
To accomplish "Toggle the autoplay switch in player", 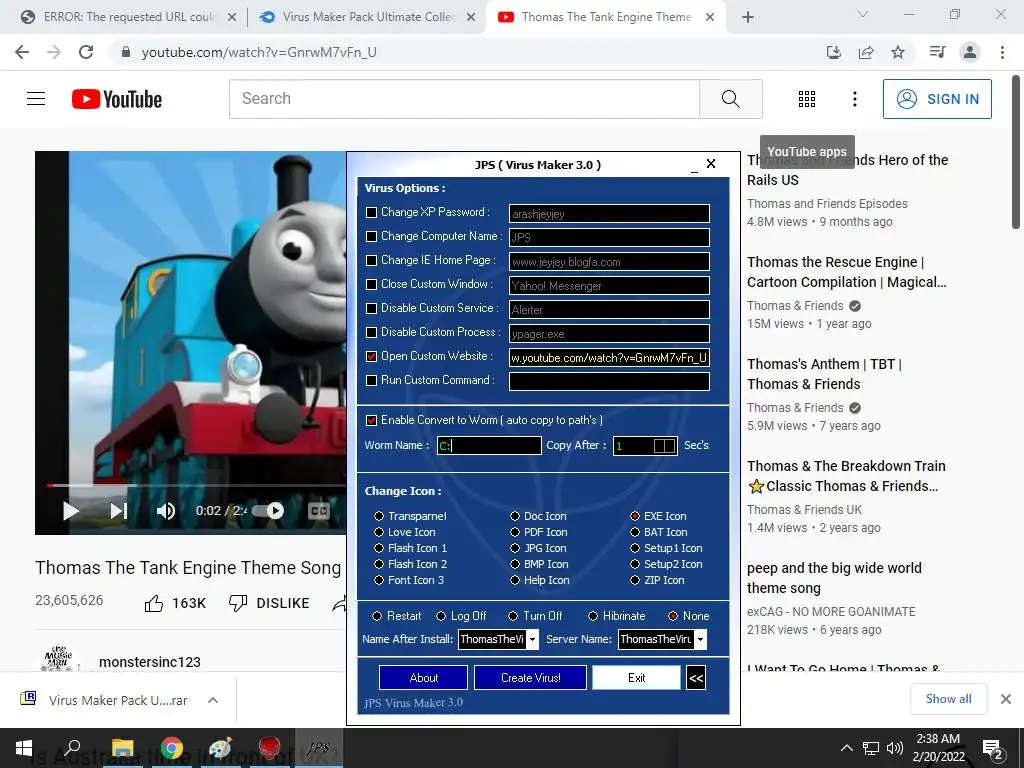I will pyautogui.click(x=268, y=511).
